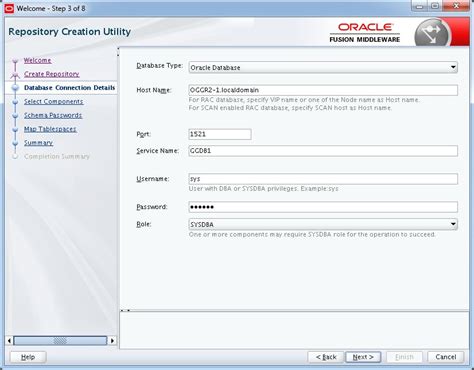The width and height of the screenshot is (474, 370).
Task: Click the 'Service Name:' label
Action: pyautogui.click(x=158, y=151)
